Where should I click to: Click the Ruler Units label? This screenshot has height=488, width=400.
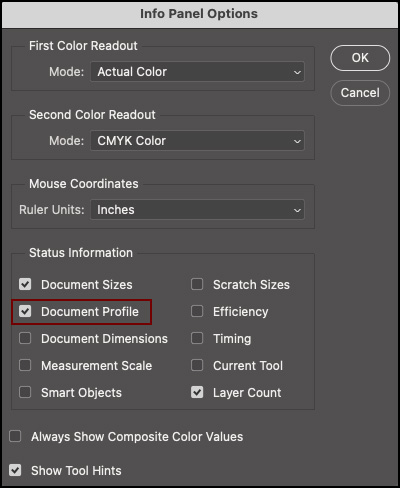coord(52,210)
